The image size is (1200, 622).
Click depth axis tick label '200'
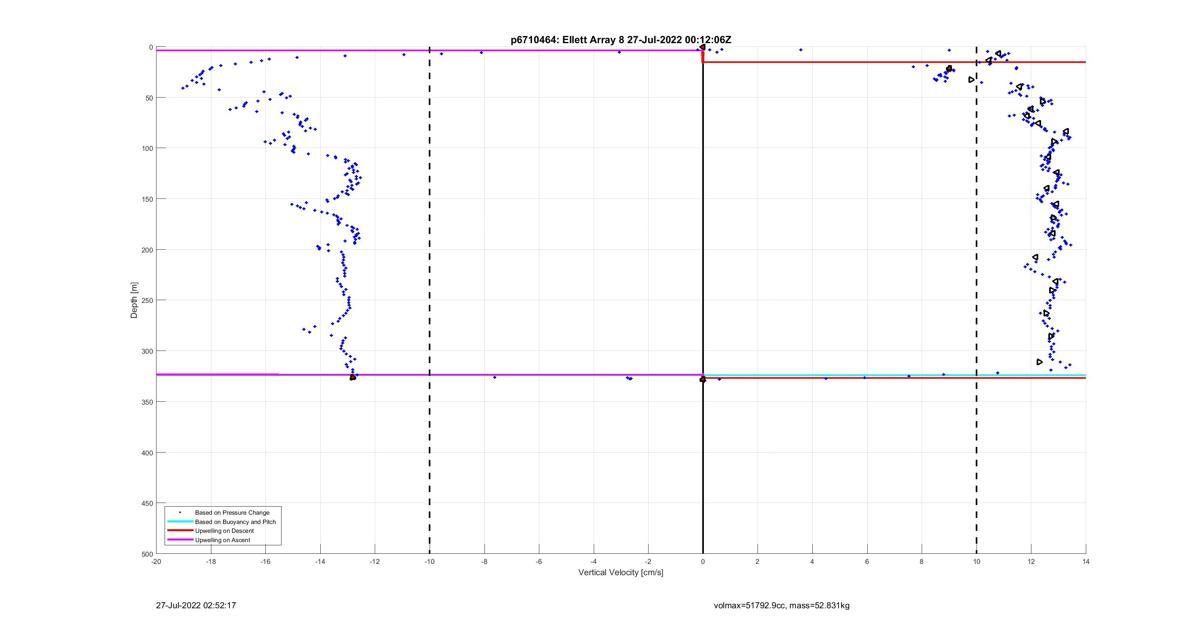click(x=147, y=250)
